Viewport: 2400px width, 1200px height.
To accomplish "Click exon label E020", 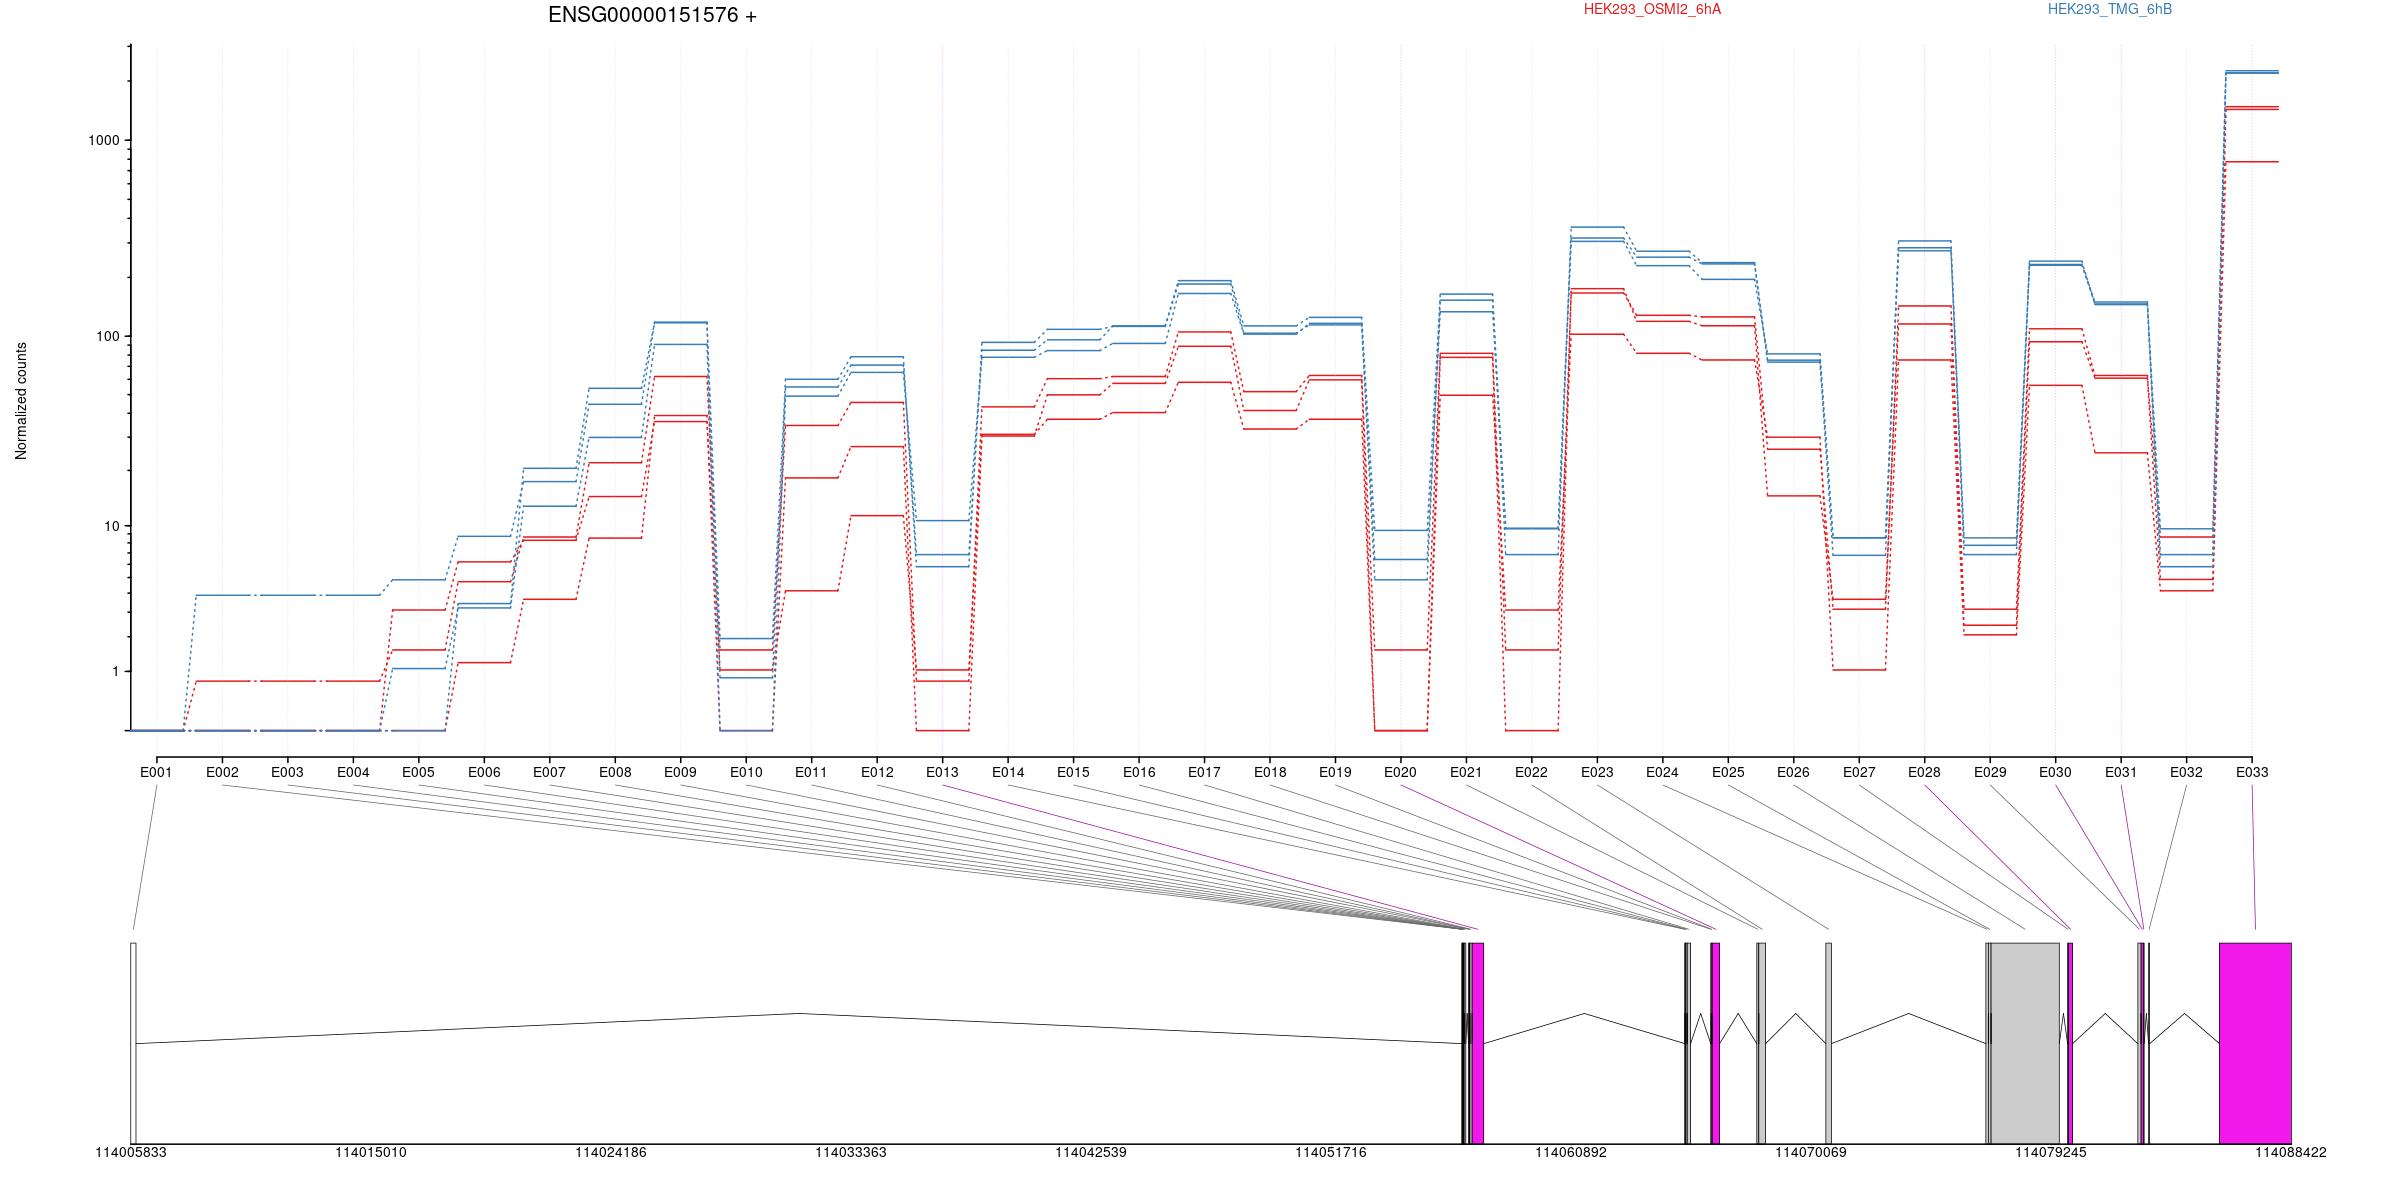I will [x=1401, y=772].
